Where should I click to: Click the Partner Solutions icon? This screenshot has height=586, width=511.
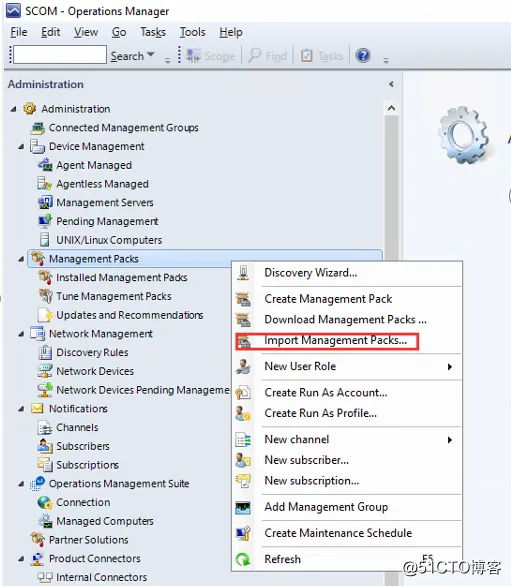37,539
